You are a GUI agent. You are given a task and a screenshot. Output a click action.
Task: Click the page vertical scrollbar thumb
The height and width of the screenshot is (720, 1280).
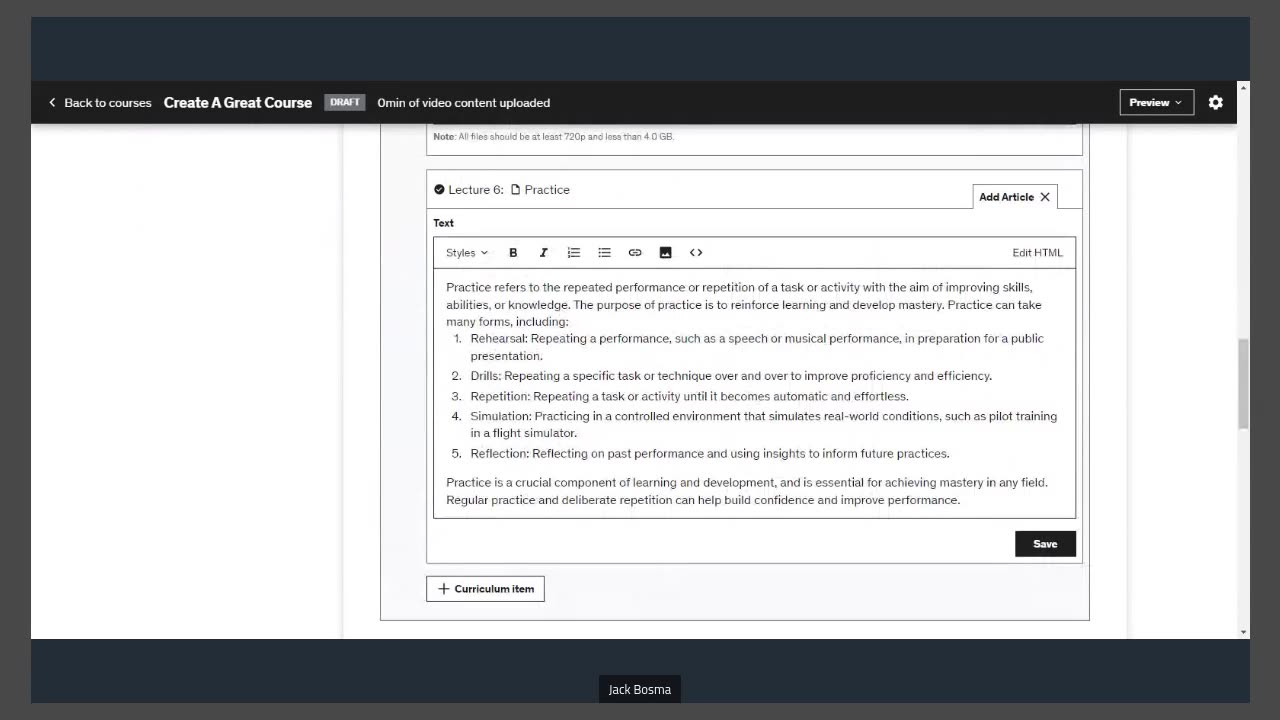1243,384
